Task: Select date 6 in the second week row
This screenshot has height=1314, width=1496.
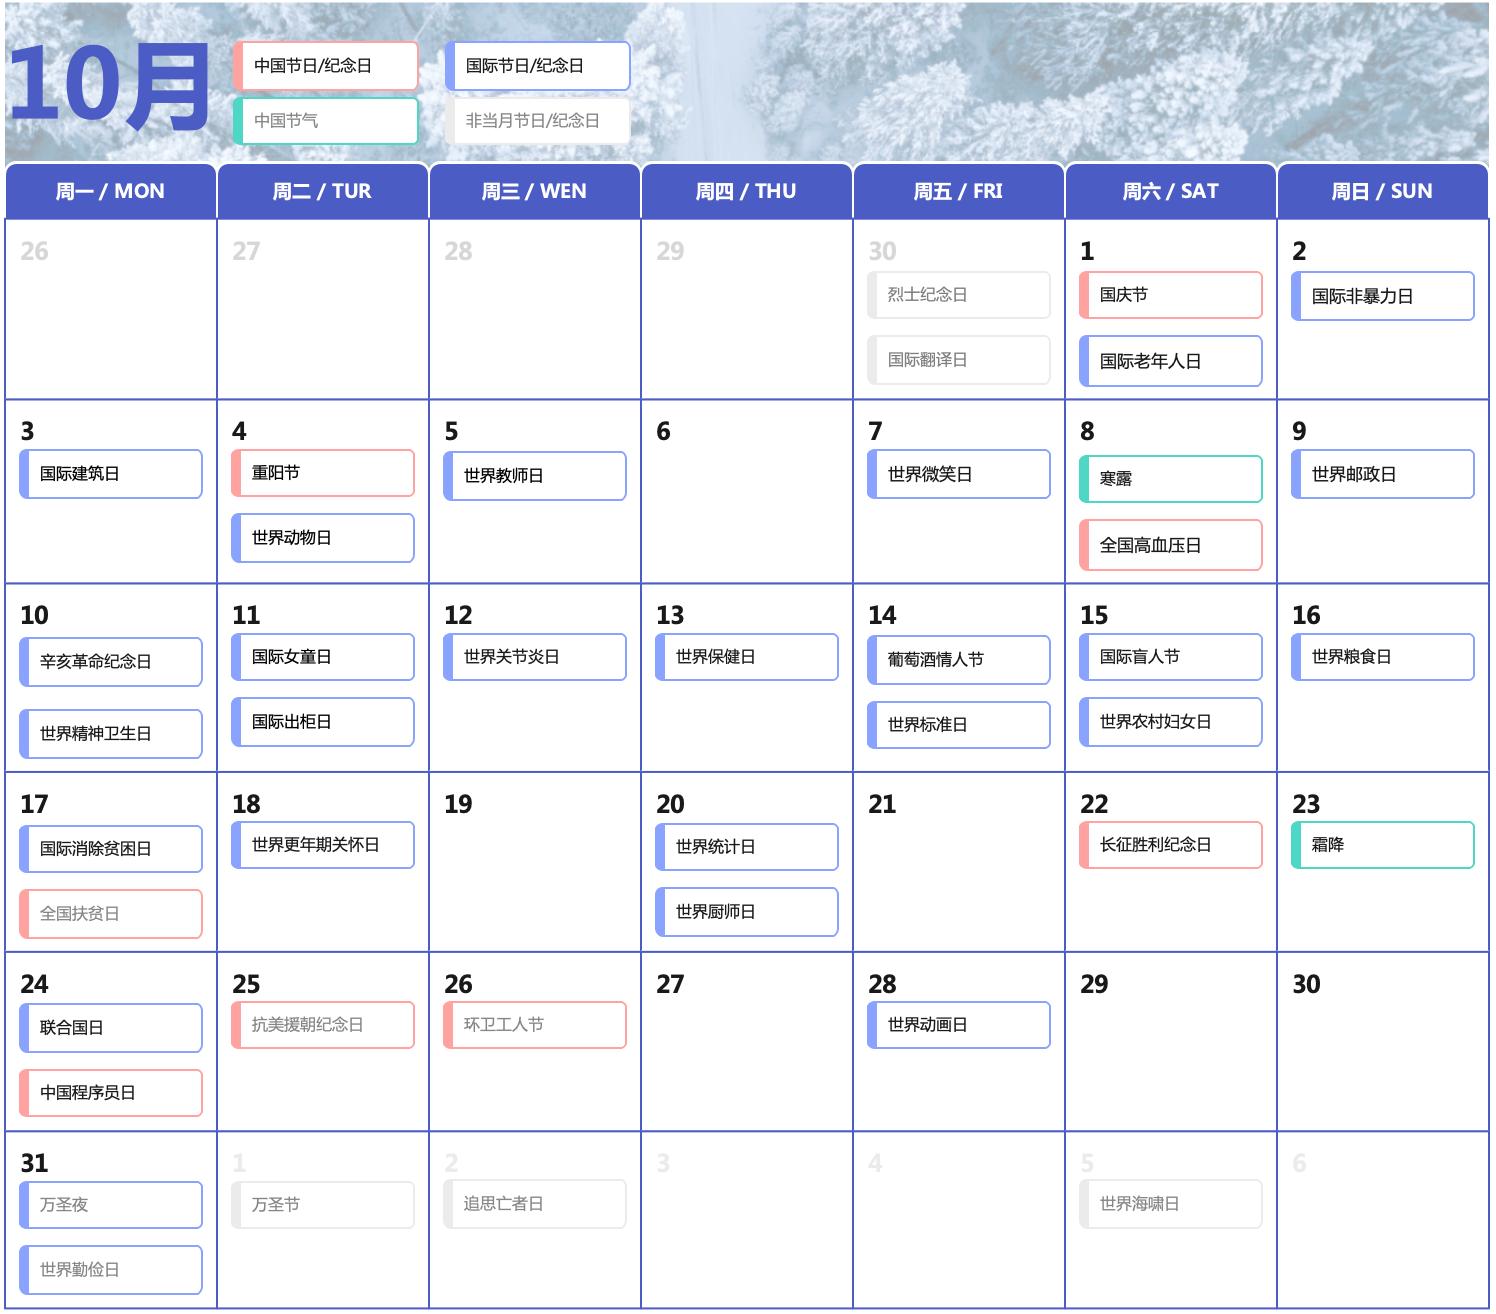Action: tap(663, 432)
